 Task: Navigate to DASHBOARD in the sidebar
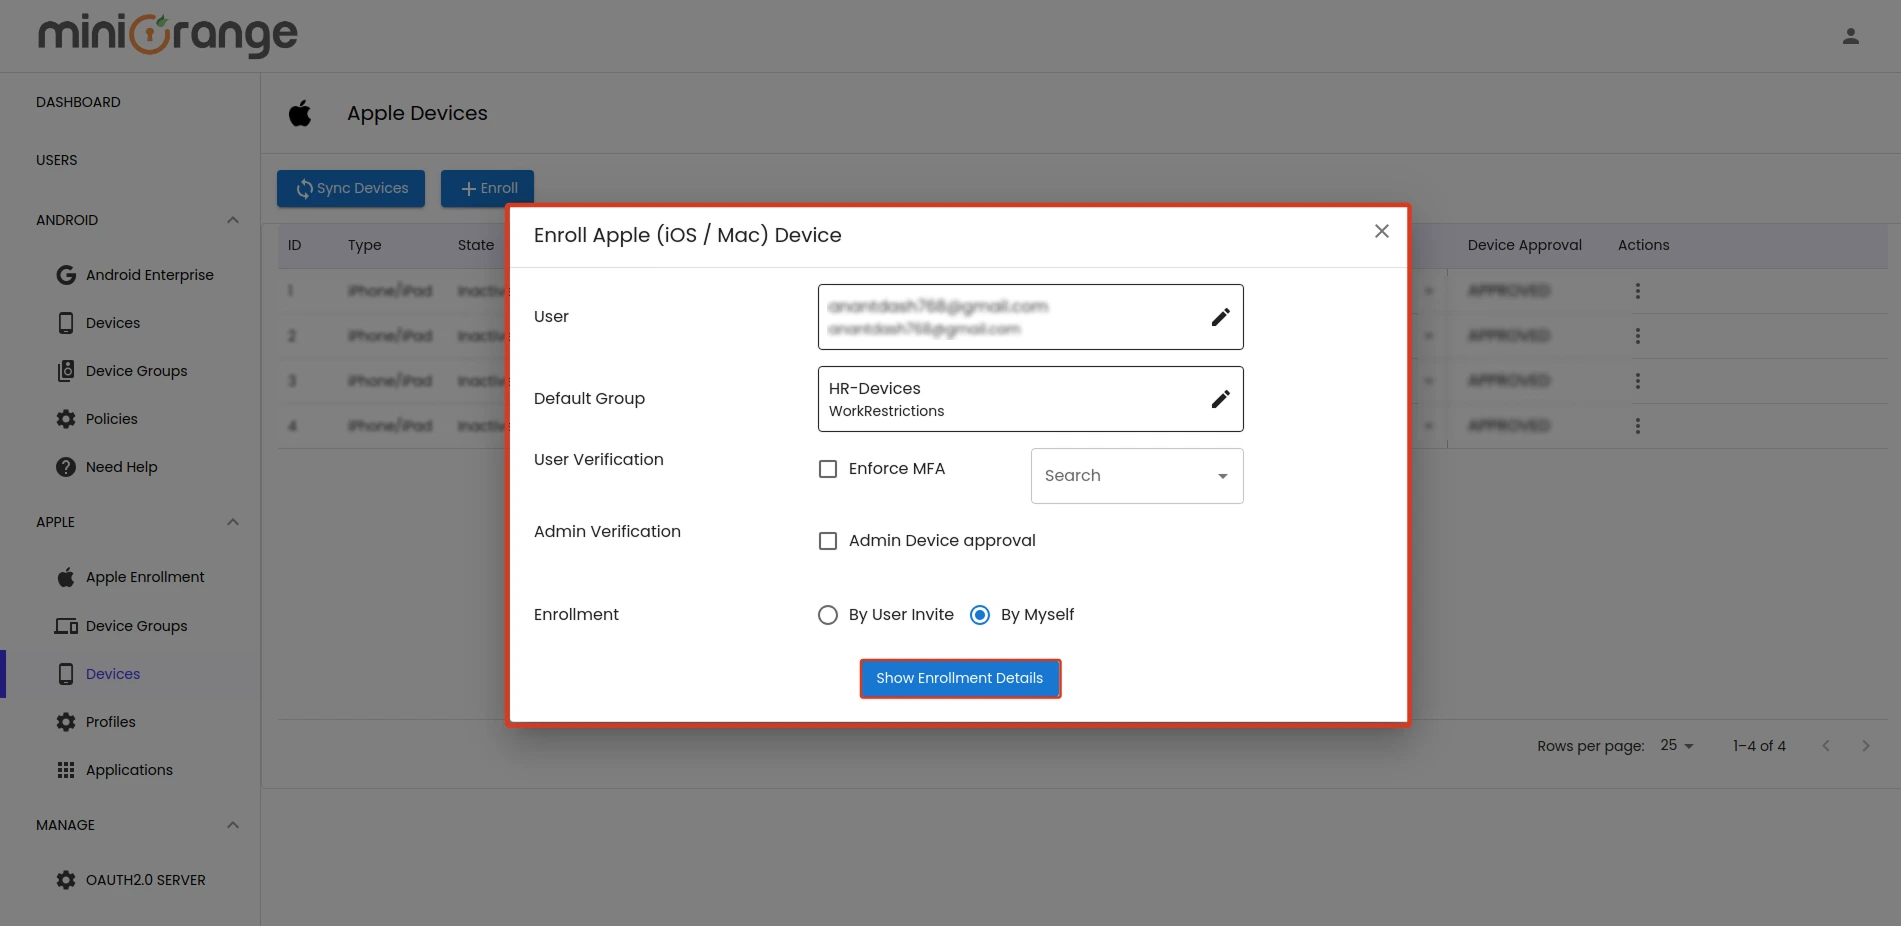[77, 101]
